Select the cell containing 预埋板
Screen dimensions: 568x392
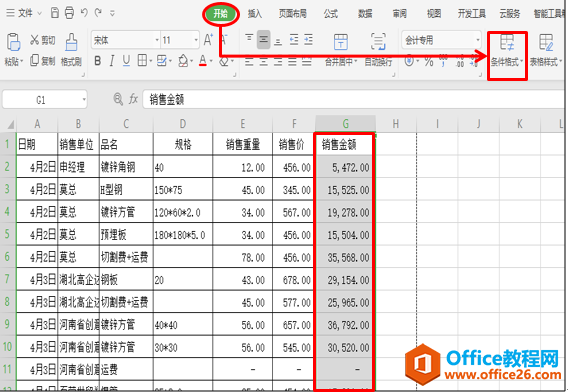pyautogui.click(x=126, y=235)
